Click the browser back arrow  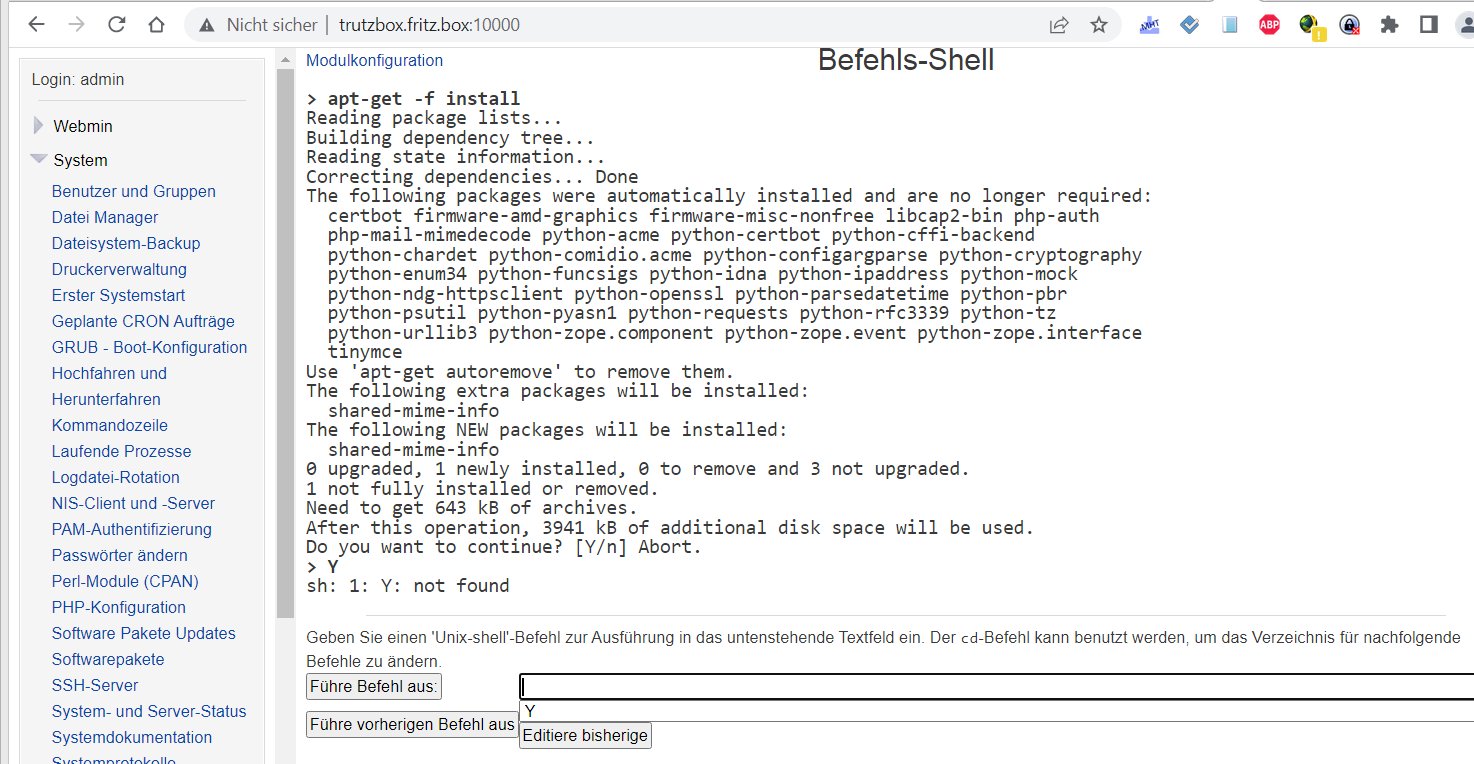[x=36, y=25]
